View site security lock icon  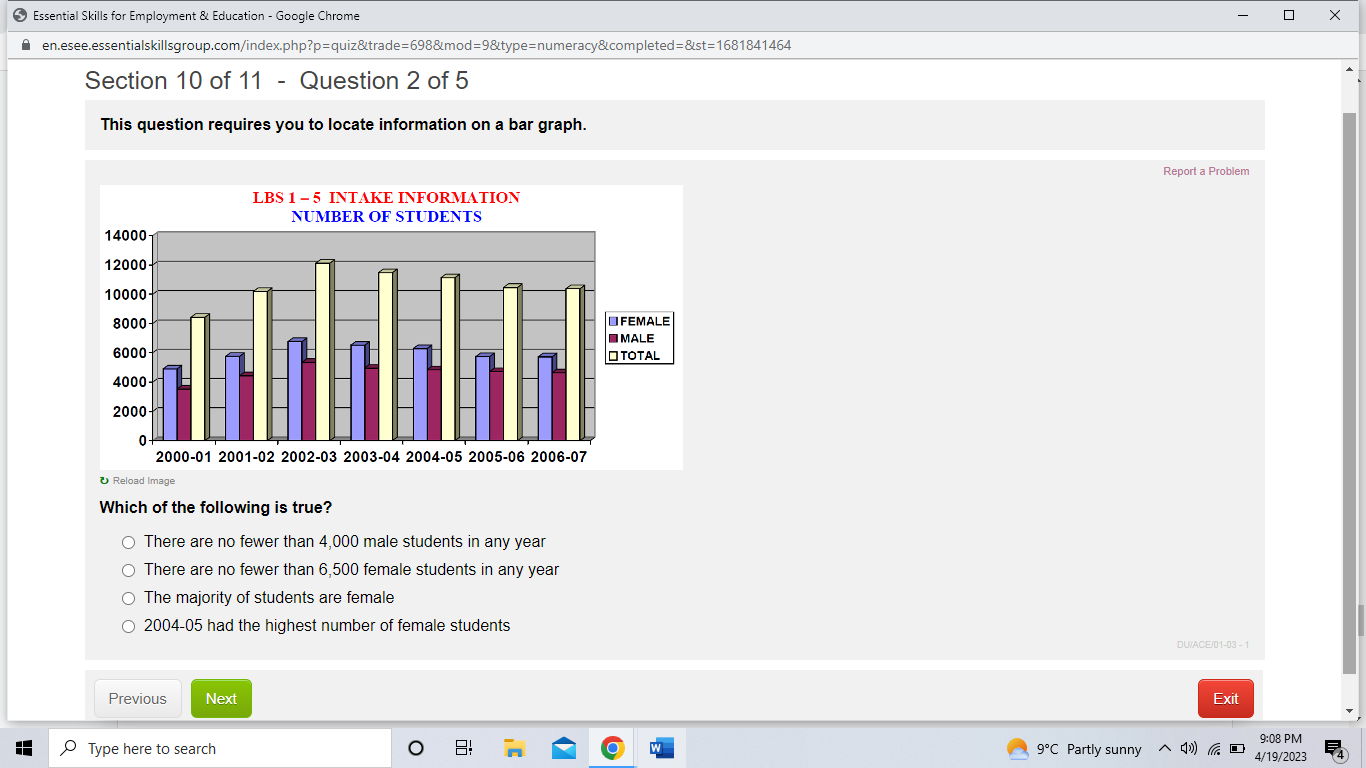coord(26,45)
